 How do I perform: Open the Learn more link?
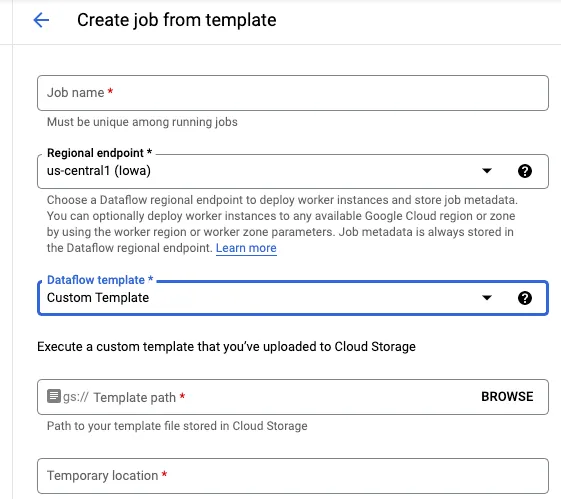(246, 248)
